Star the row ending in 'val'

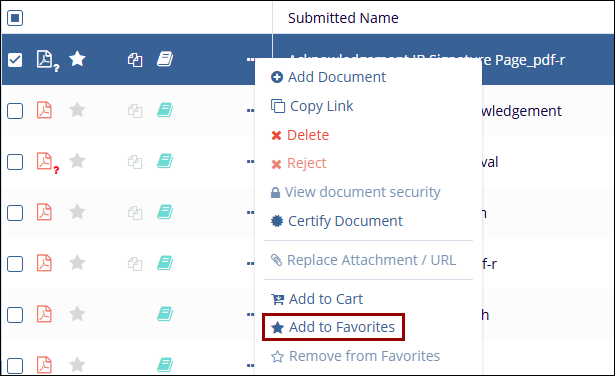(x=77, y=161)
